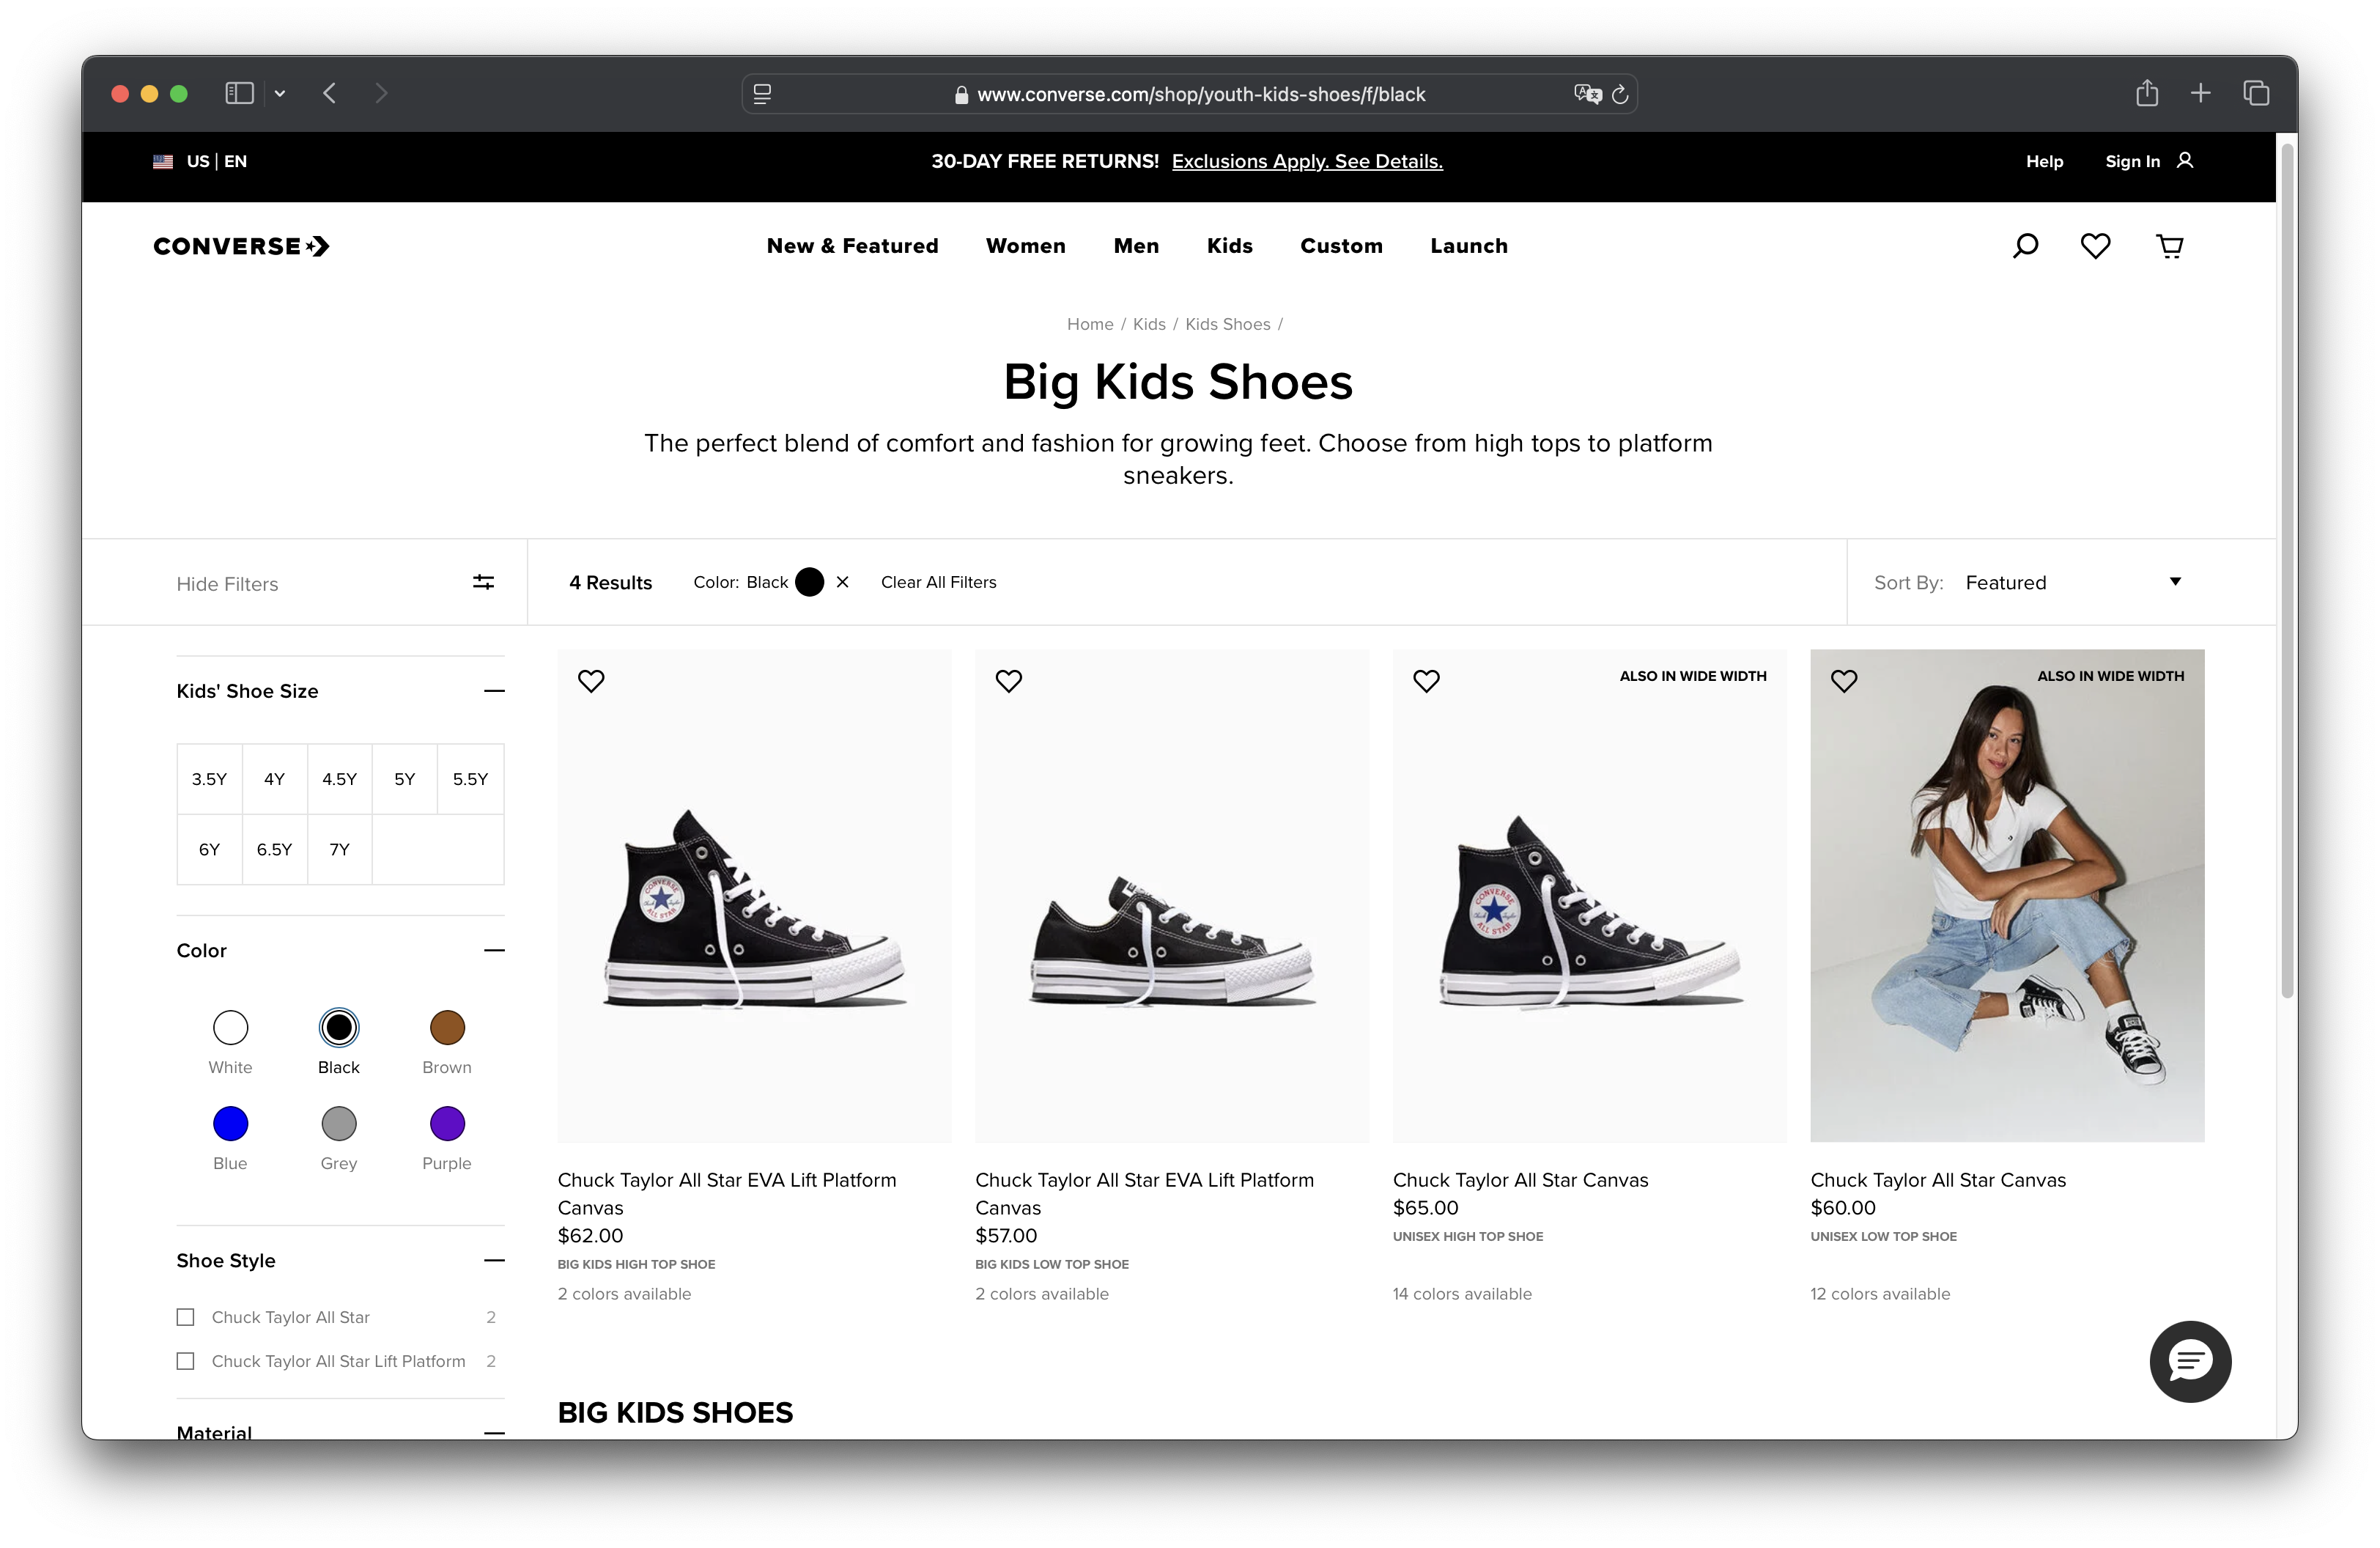Deselect the Black color swatch
The height and width of the screenshot is (1548, 2380).
point(339,1027)
